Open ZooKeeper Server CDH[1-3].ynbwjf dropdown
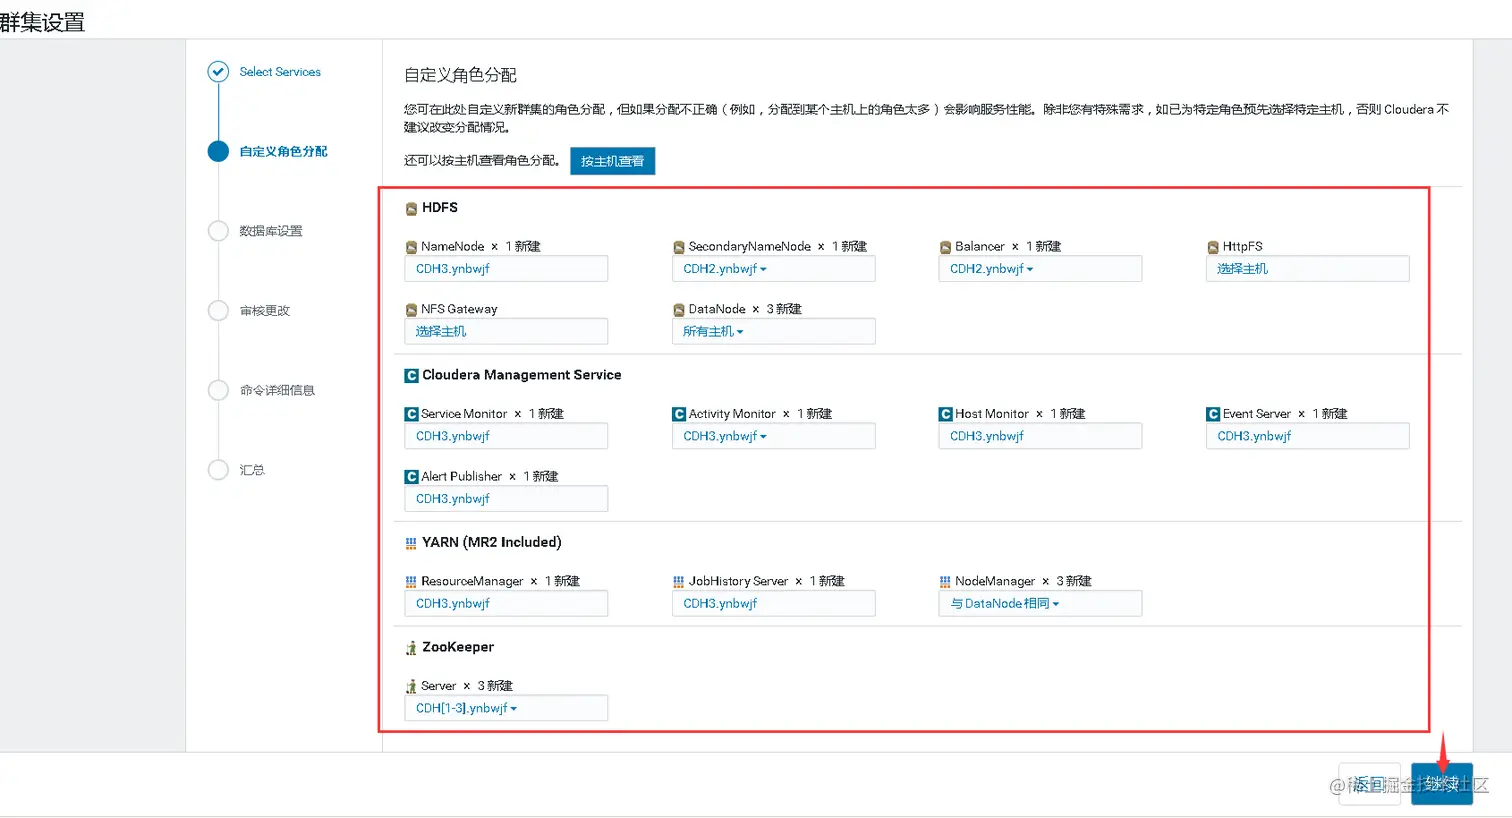The height and width of the screenshot is (818, 1512). [506, 708]
